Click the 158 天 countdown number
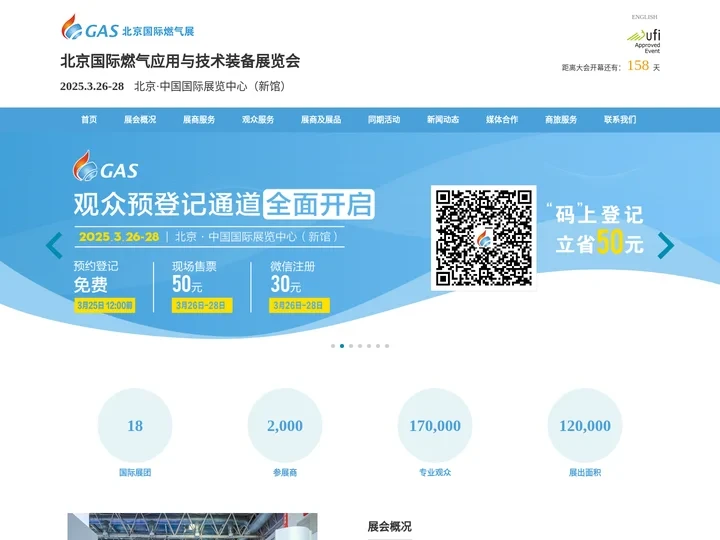Screen dimensions: 720x540 [x=638, y=66]
